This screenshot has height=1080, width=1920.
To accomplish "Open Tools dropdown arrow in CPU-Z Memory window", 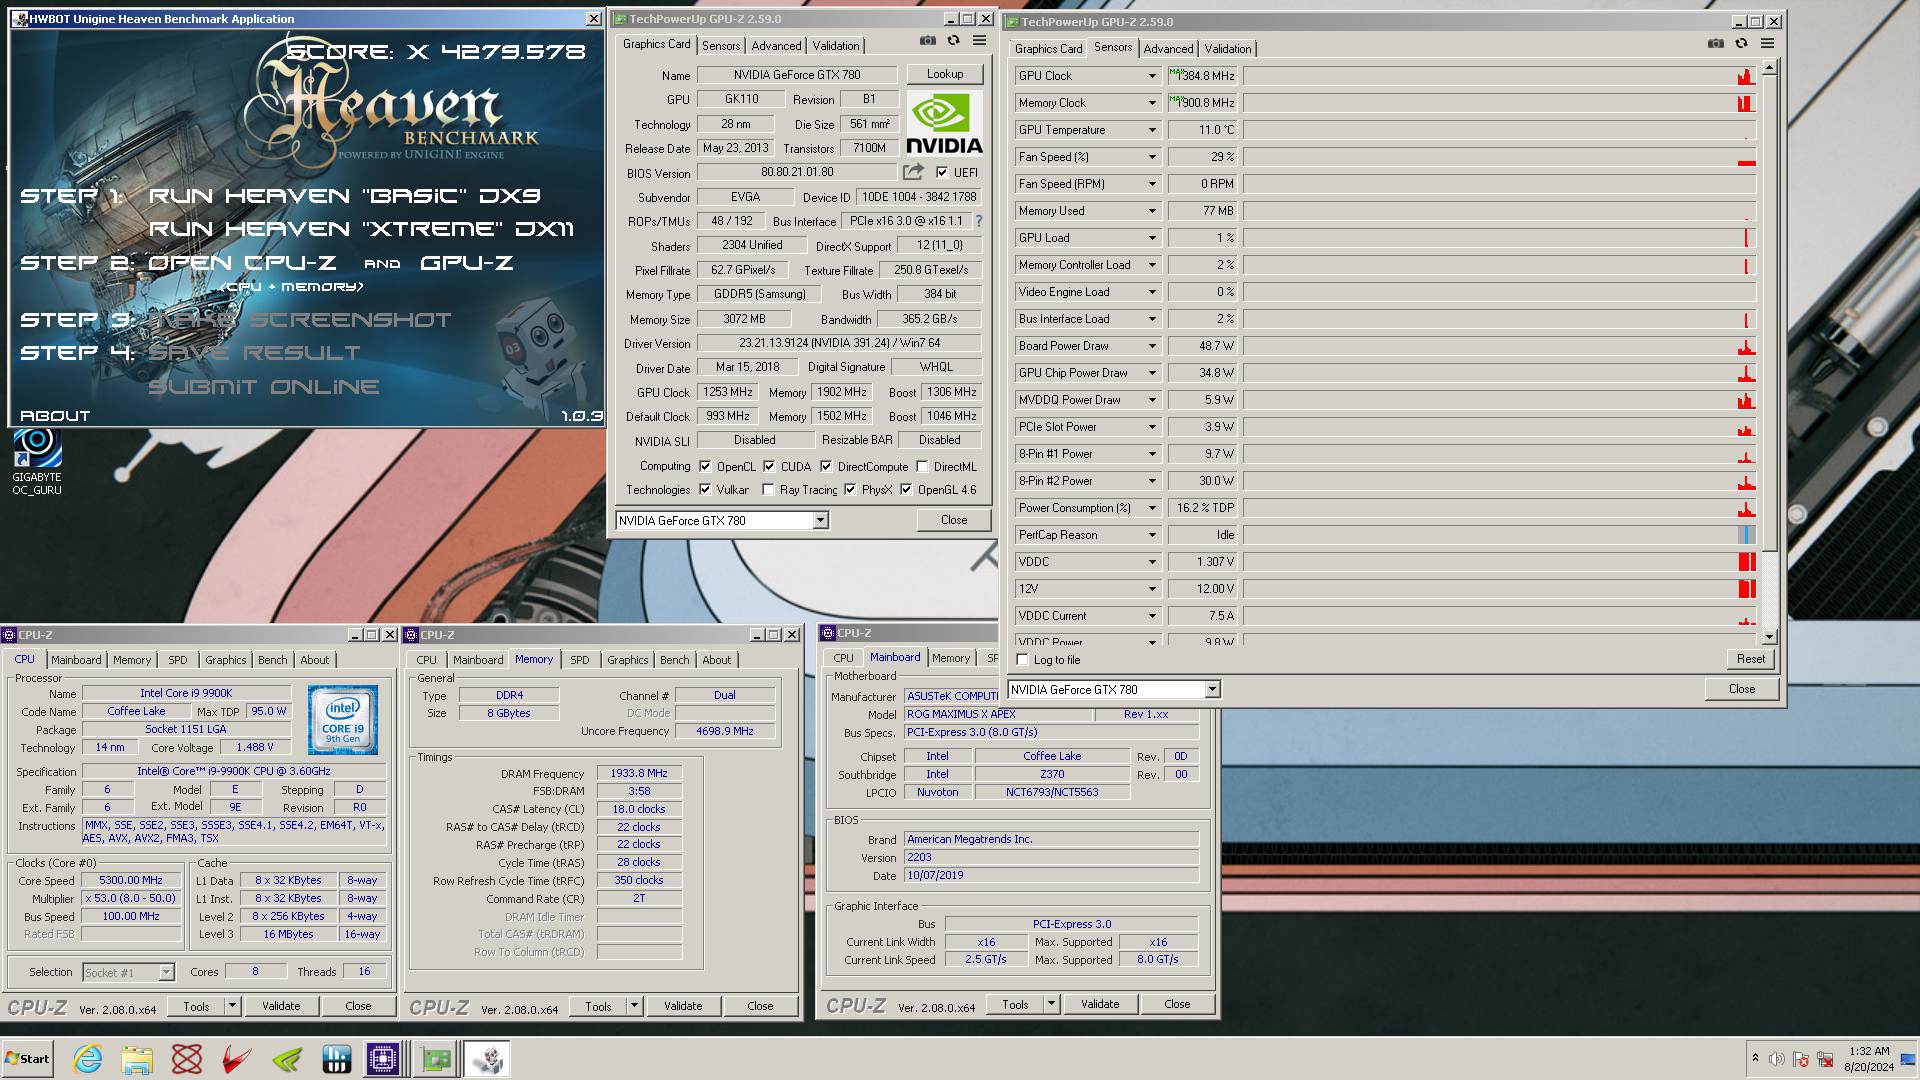I will coord(634,1006).
